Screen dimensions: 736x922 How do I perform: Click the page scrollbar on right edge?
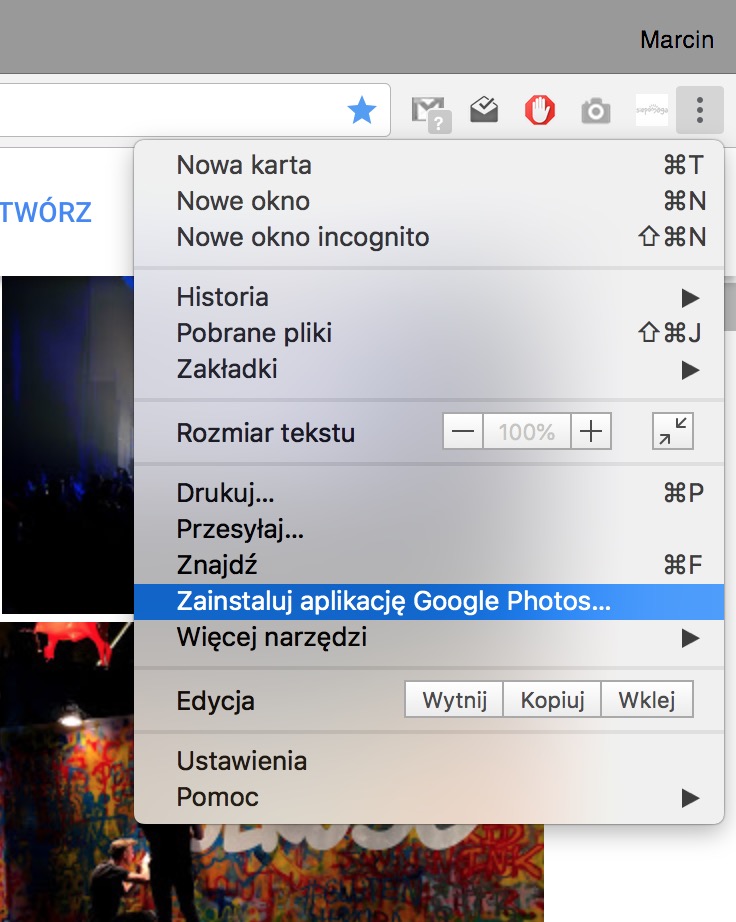pos(730,306)
